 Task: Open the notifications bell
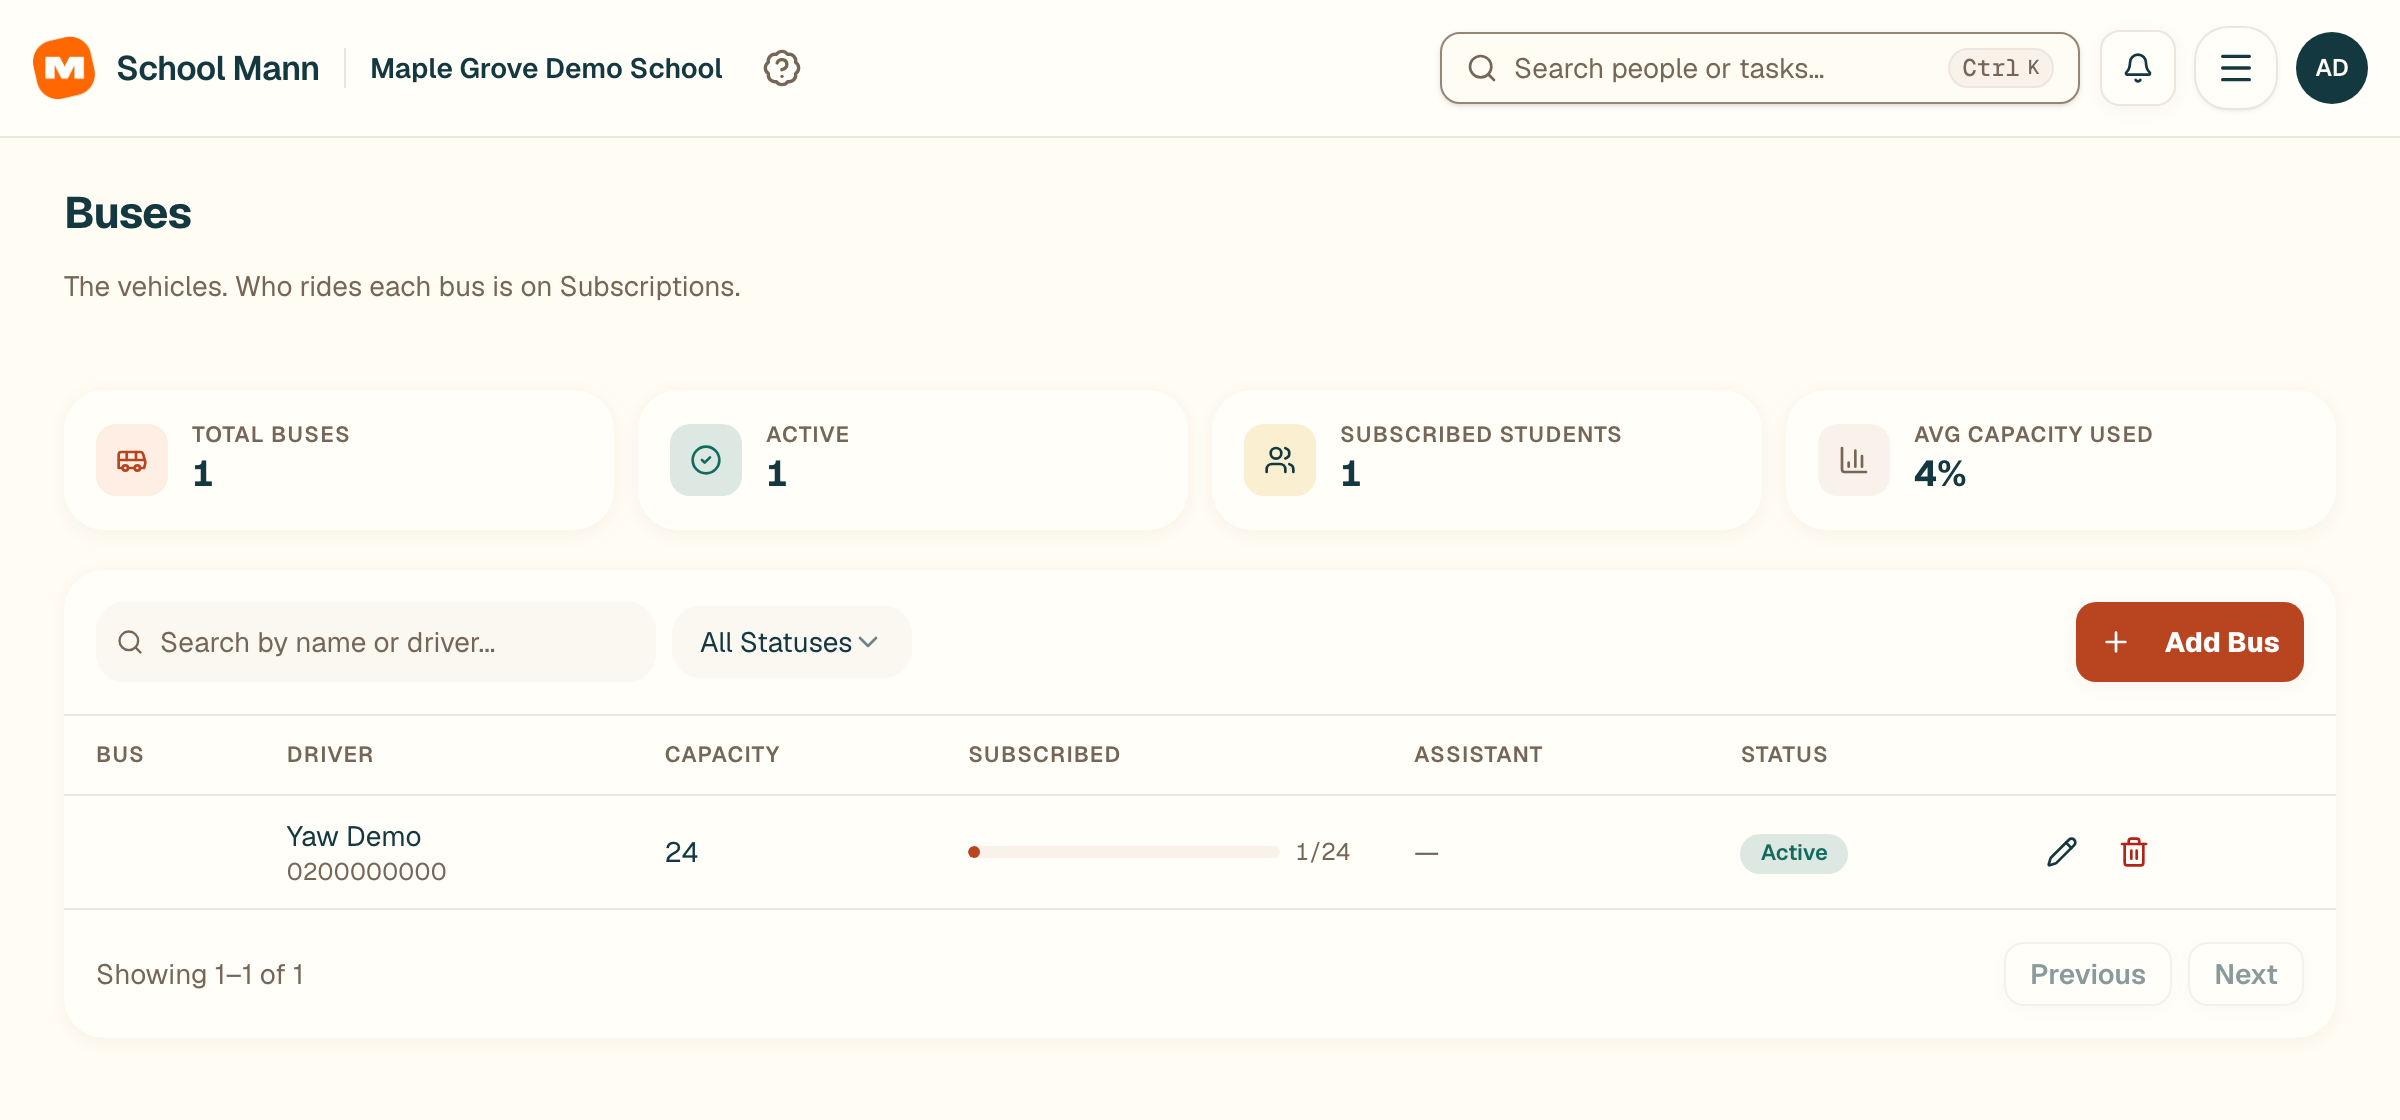point(2138,68)
